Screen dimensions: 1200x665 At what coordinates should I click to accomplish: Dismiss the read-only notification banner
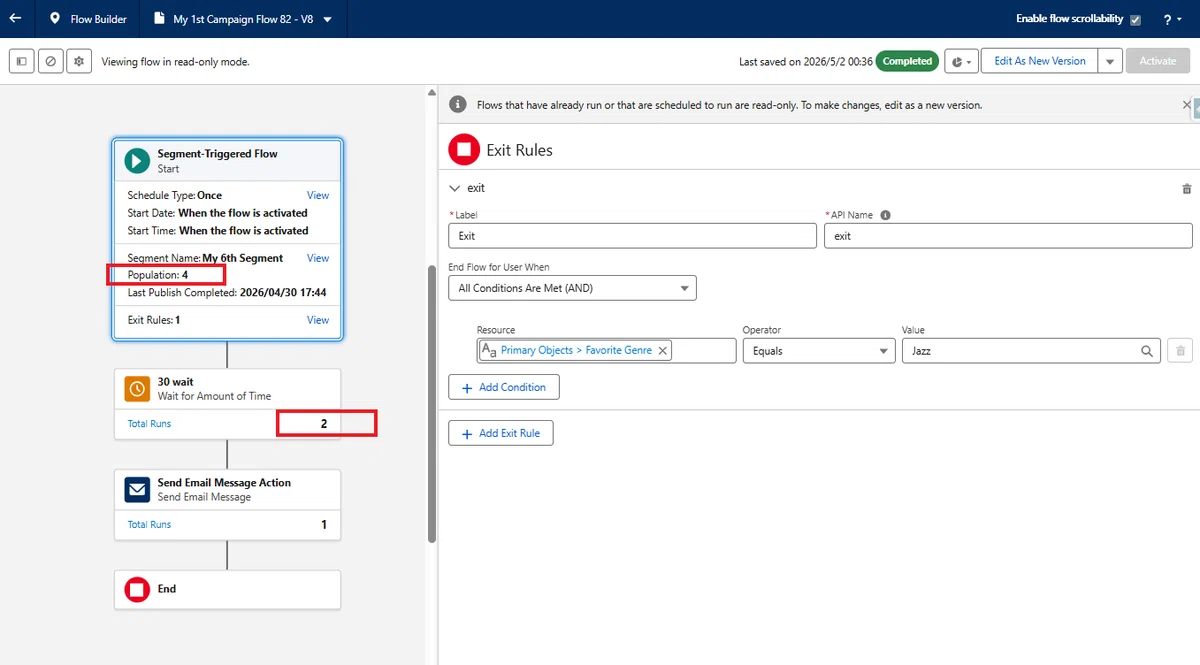(1187, 104)
